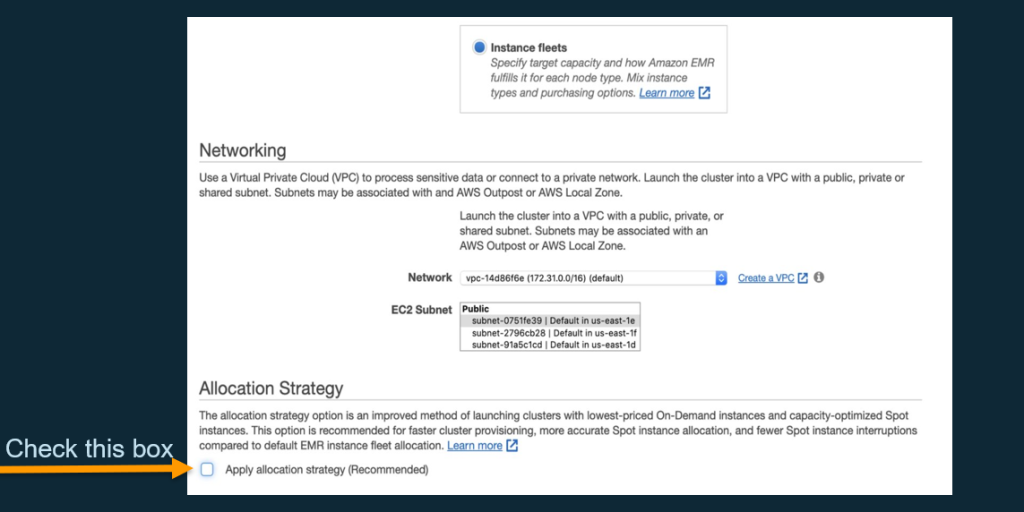Check the Apply allocation strategy checkbox

click(x=207, y=469)
